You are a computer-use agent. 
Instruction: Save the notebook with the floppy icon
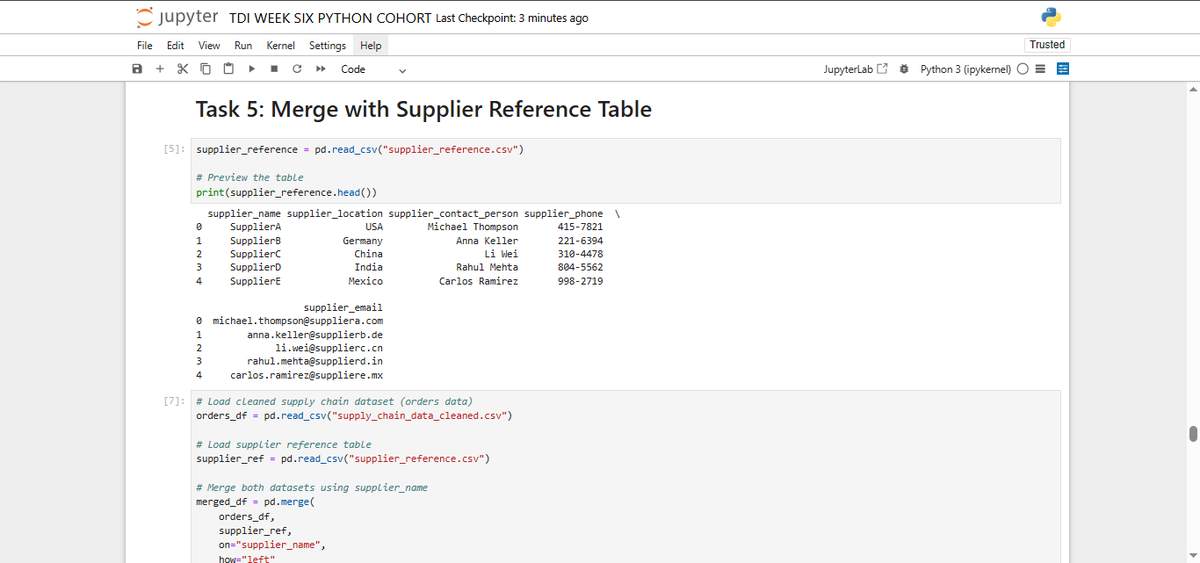(137, 69)
